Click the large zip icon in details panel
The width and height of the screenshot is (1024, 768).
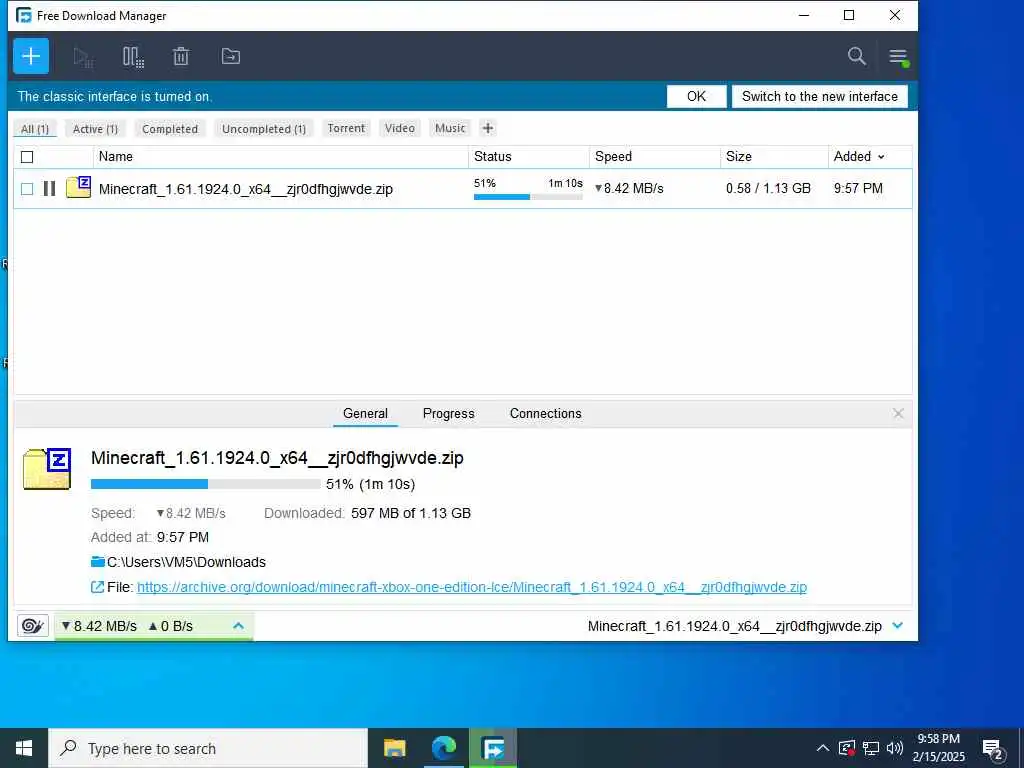pos(47,468)
